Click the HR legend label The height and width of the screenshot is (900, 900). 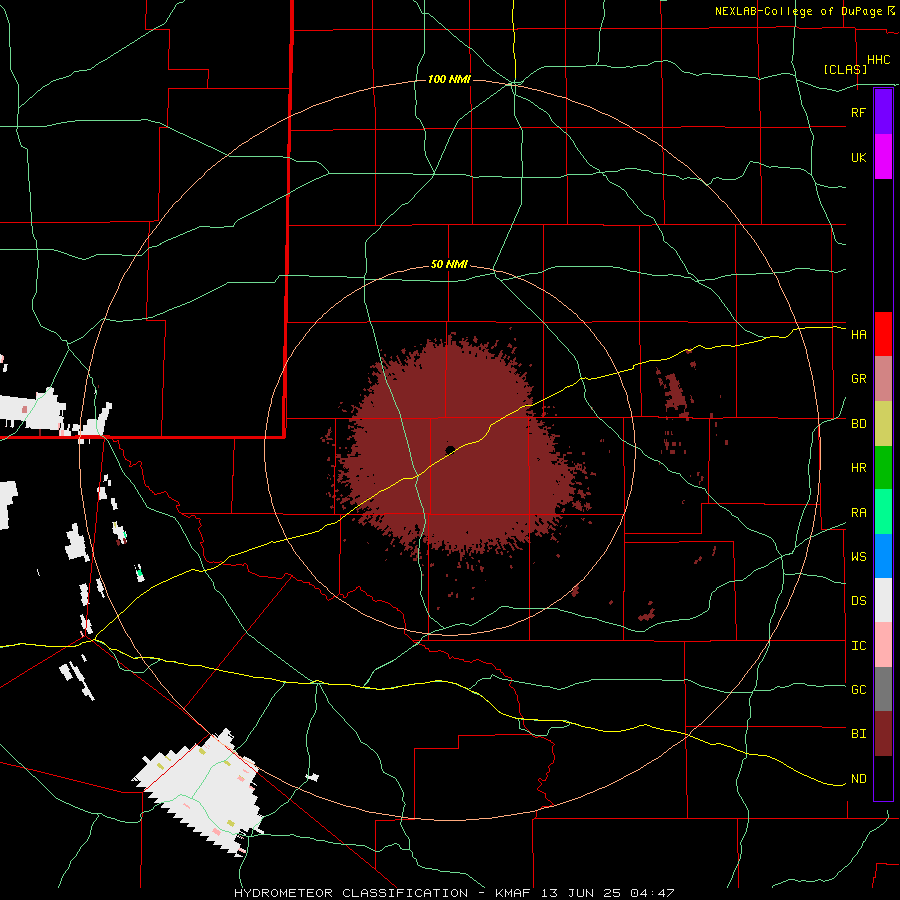point(858,468)
